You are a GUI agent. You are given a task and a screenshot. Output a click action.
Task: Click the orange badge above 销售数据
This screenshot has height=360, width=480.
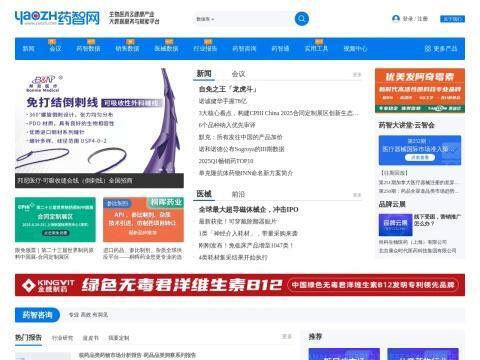(x=130, y=42)
